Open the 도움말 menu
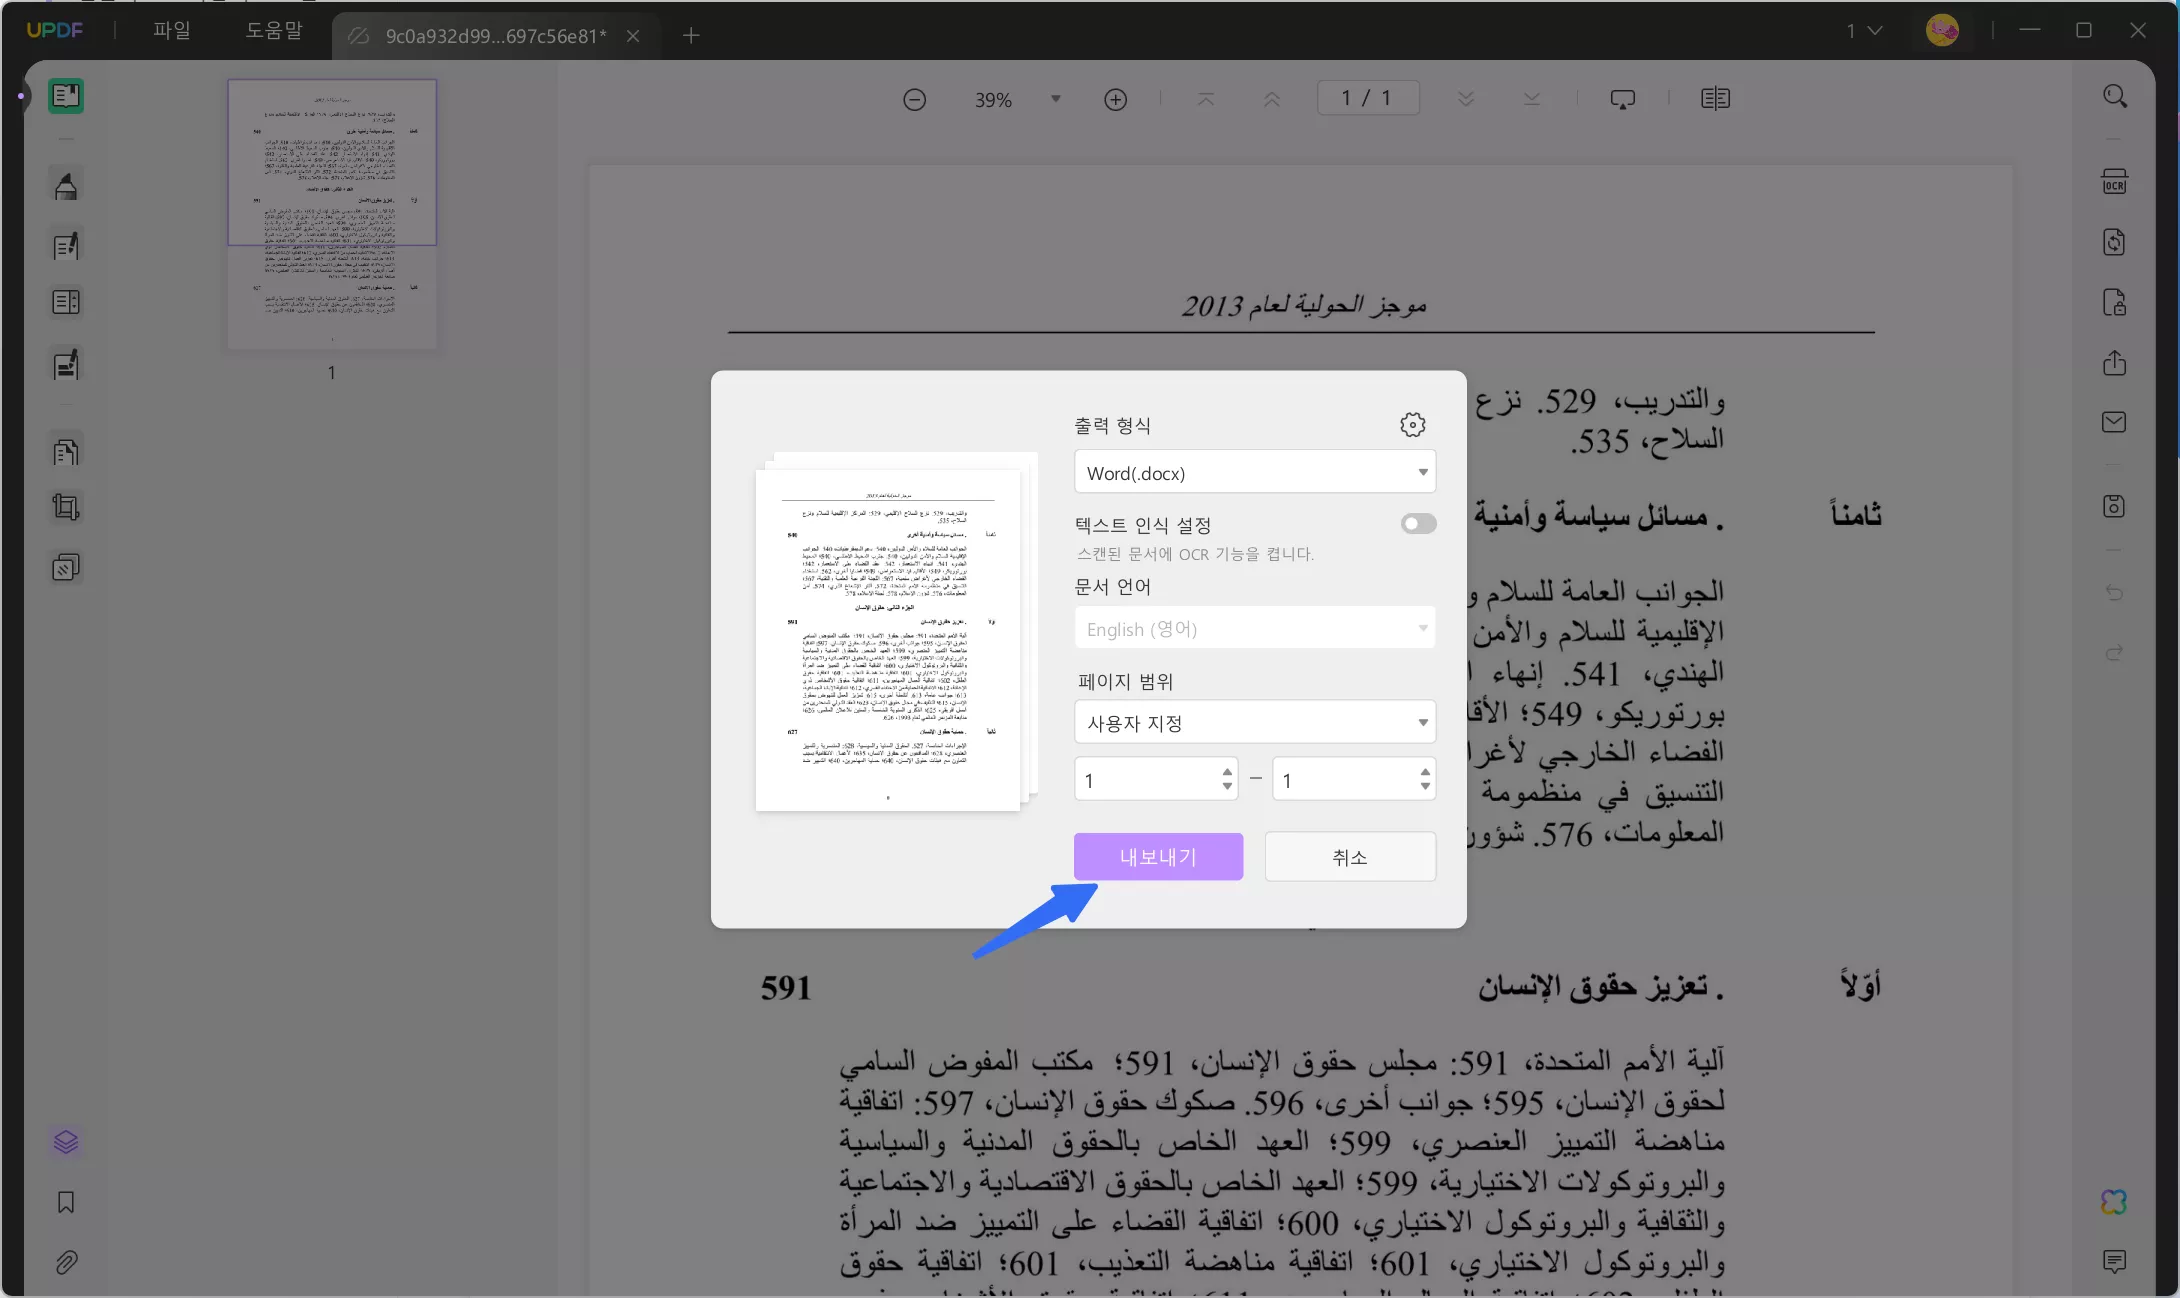 pos(274,30)
